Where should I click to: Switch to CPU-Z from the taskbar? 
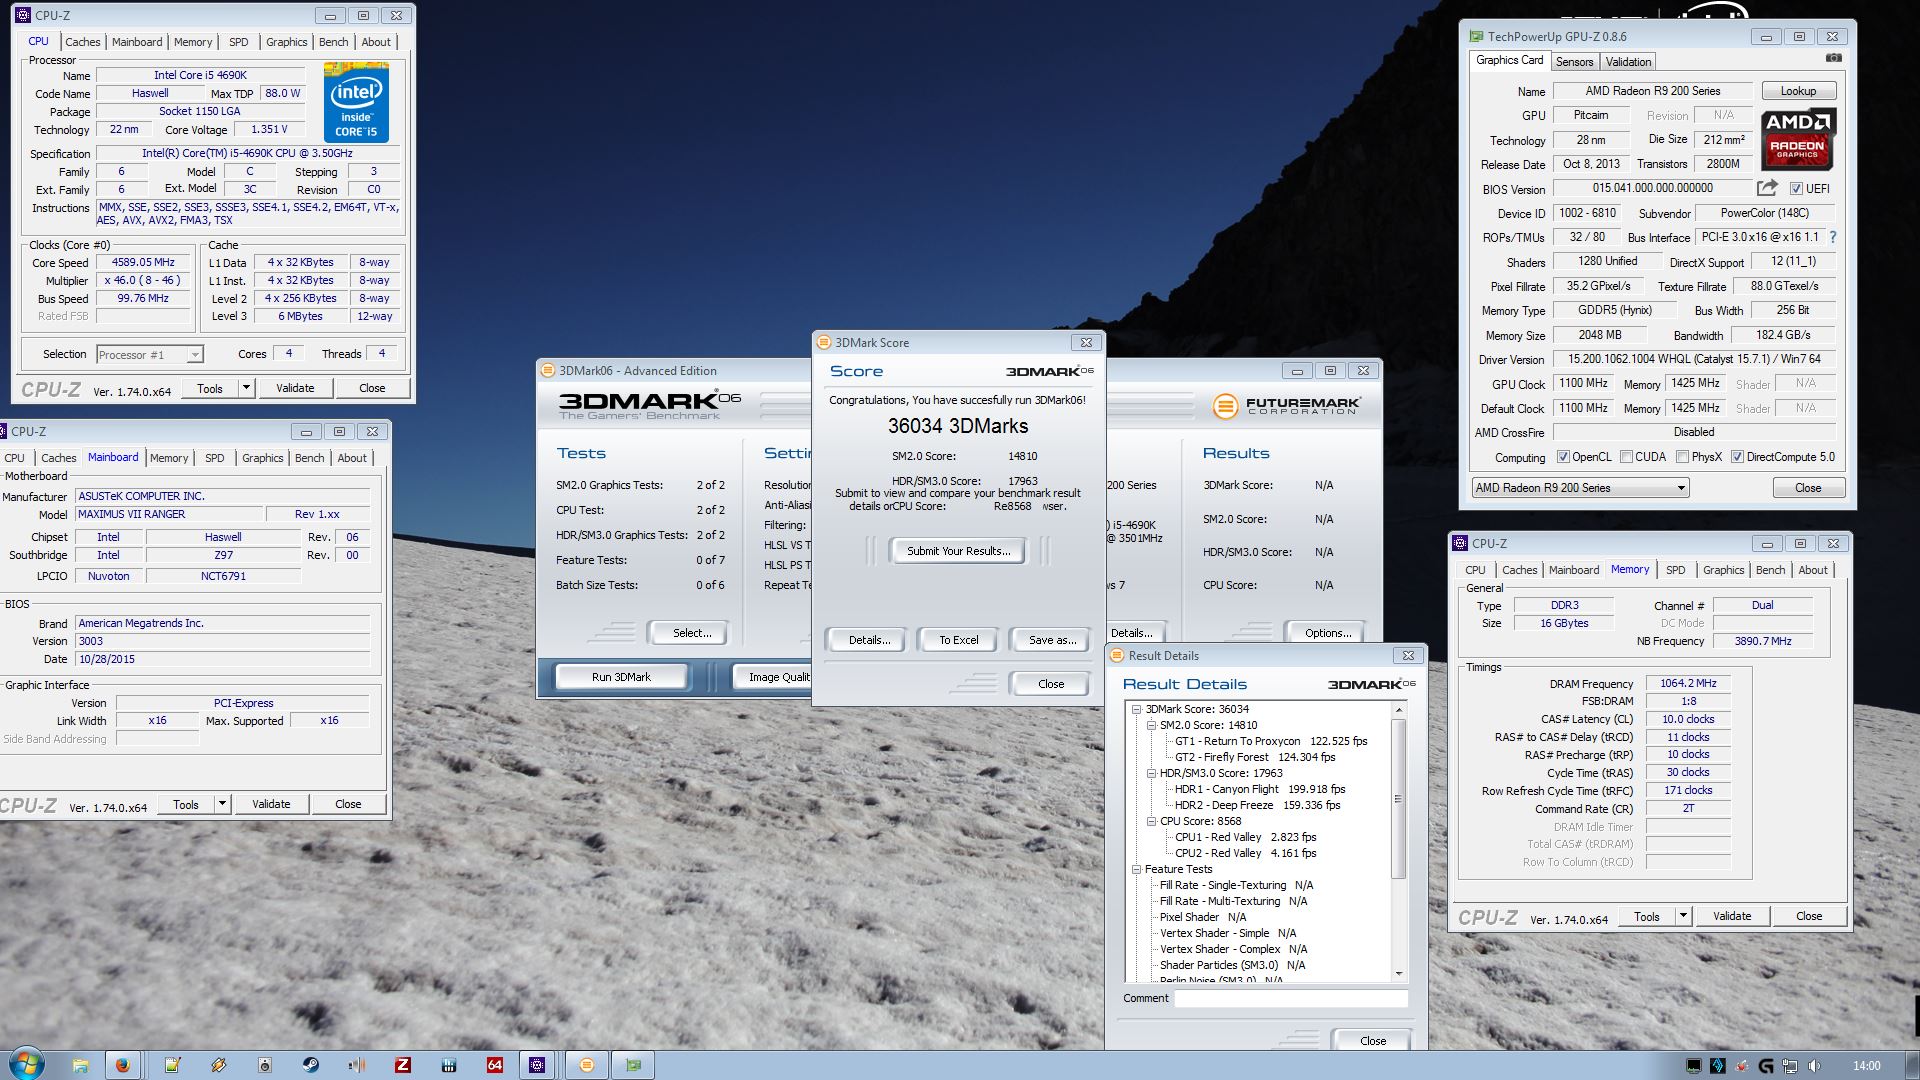point(538,1065)
